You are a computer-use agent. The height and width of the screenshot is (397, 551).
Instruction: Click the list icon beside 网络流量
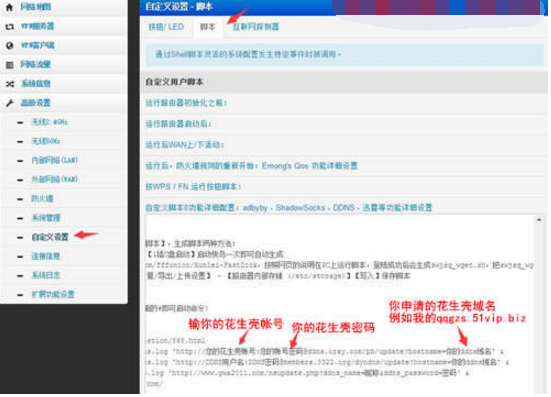pos(9,65)
